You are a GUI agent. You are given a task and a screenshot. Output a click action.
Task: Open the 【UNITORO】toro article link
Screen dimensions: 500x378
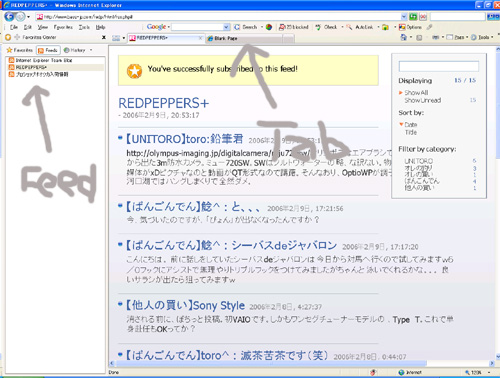[x=184, y=139]
